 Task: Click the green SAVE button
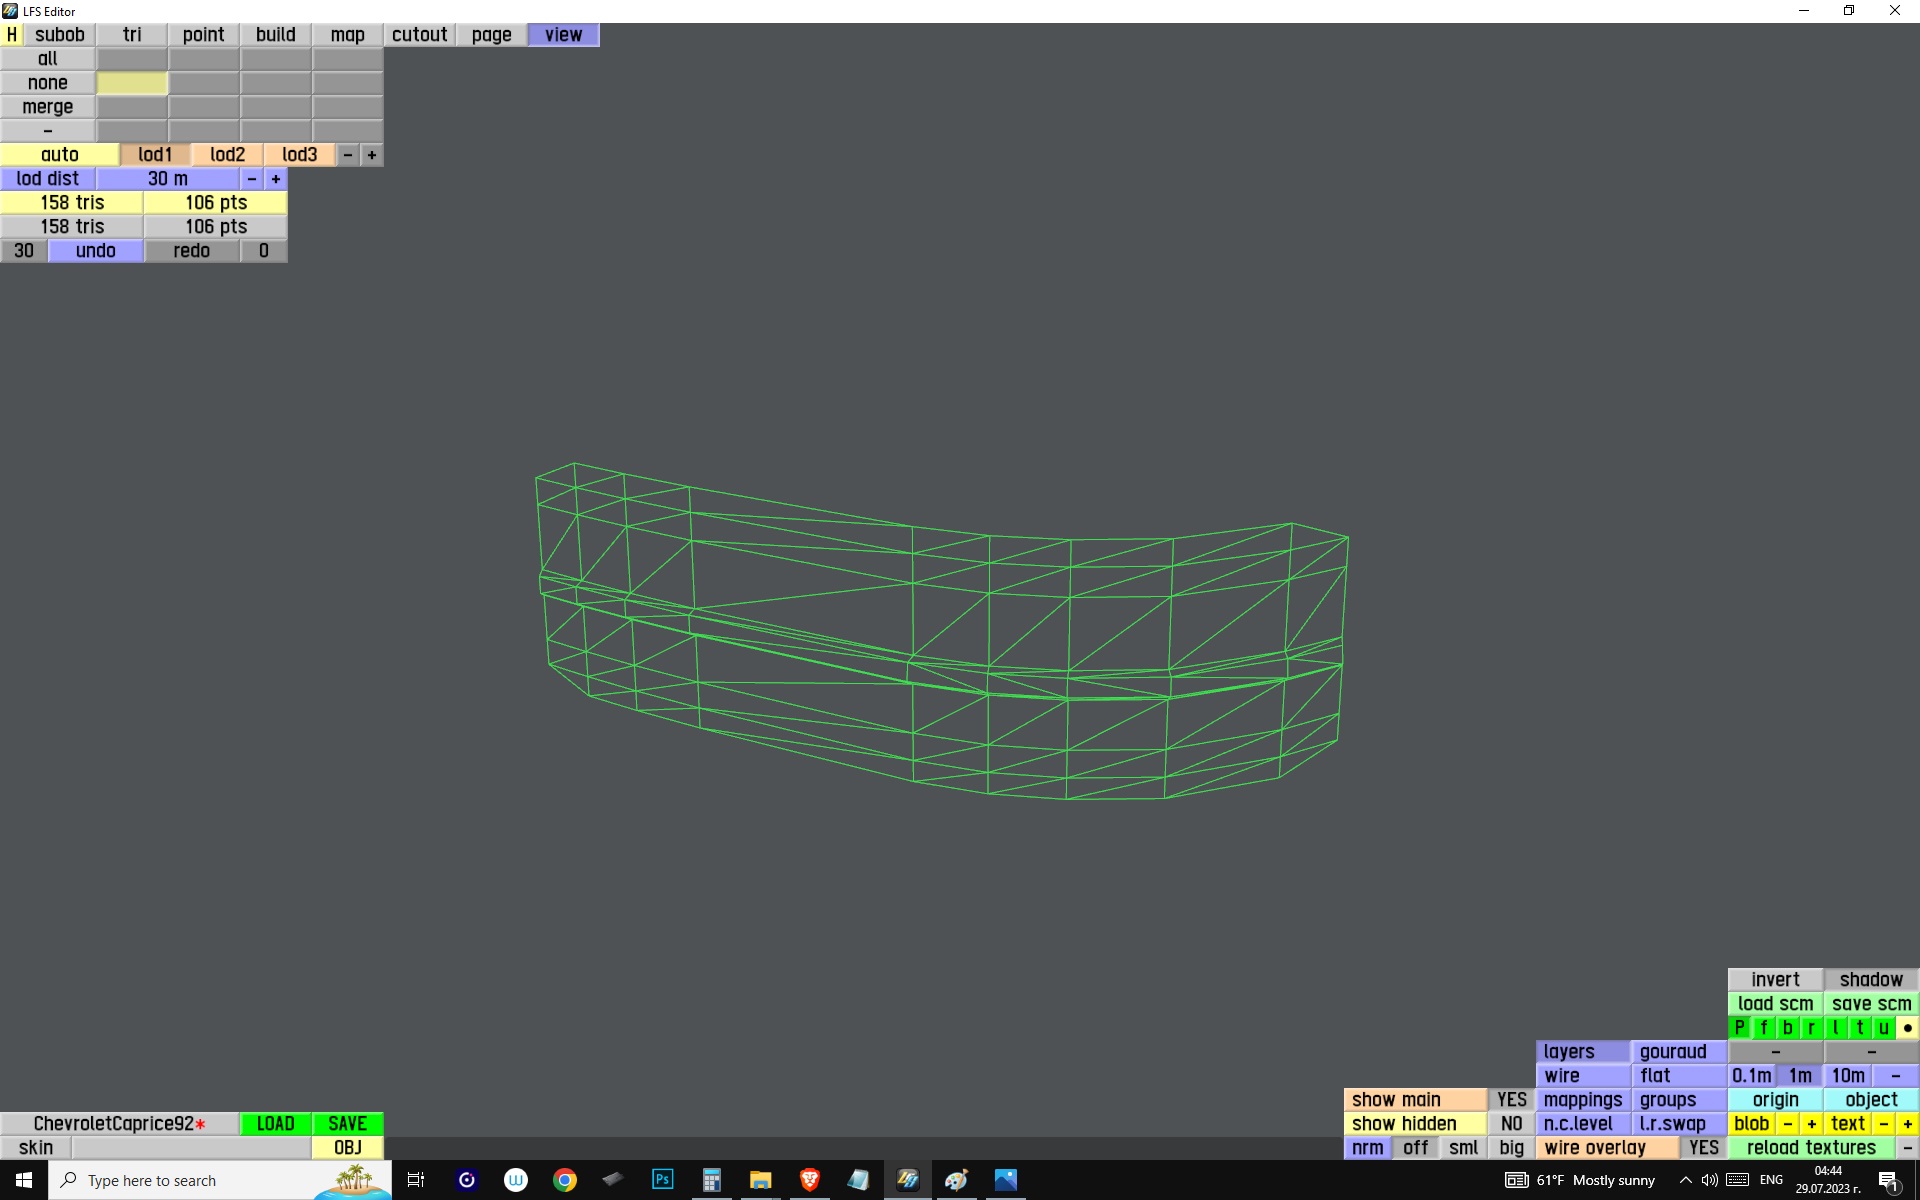point(347,1124)
